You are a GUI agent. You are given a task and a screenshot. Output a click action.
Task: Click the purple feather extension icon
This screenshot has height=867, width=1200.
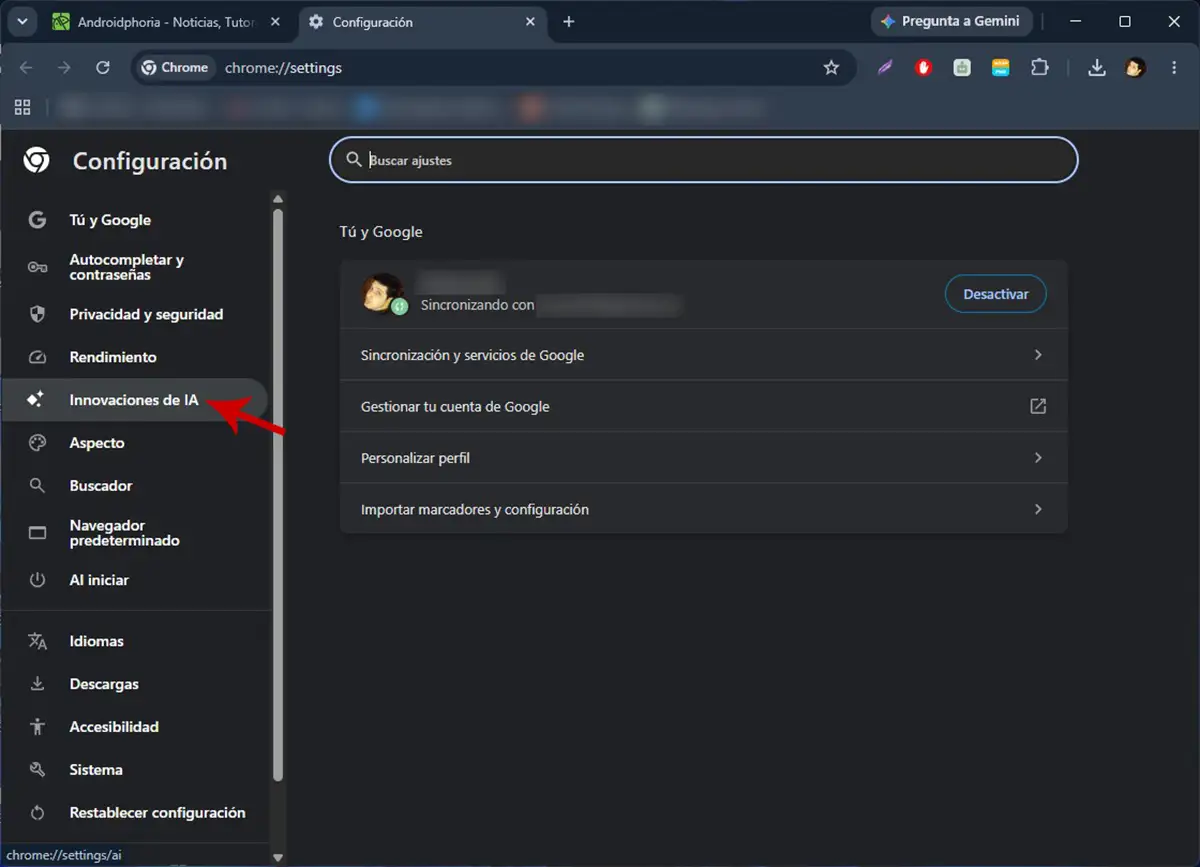885,68
